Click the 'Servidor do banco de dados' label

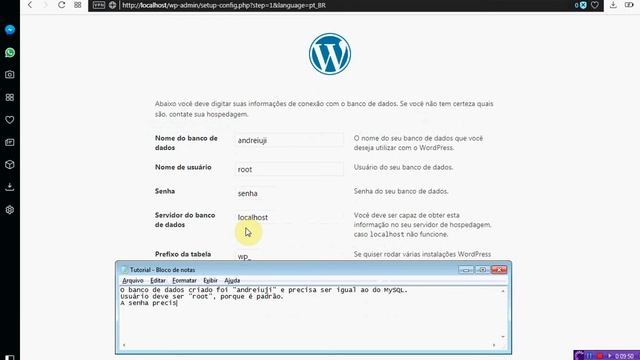(185, 220)
